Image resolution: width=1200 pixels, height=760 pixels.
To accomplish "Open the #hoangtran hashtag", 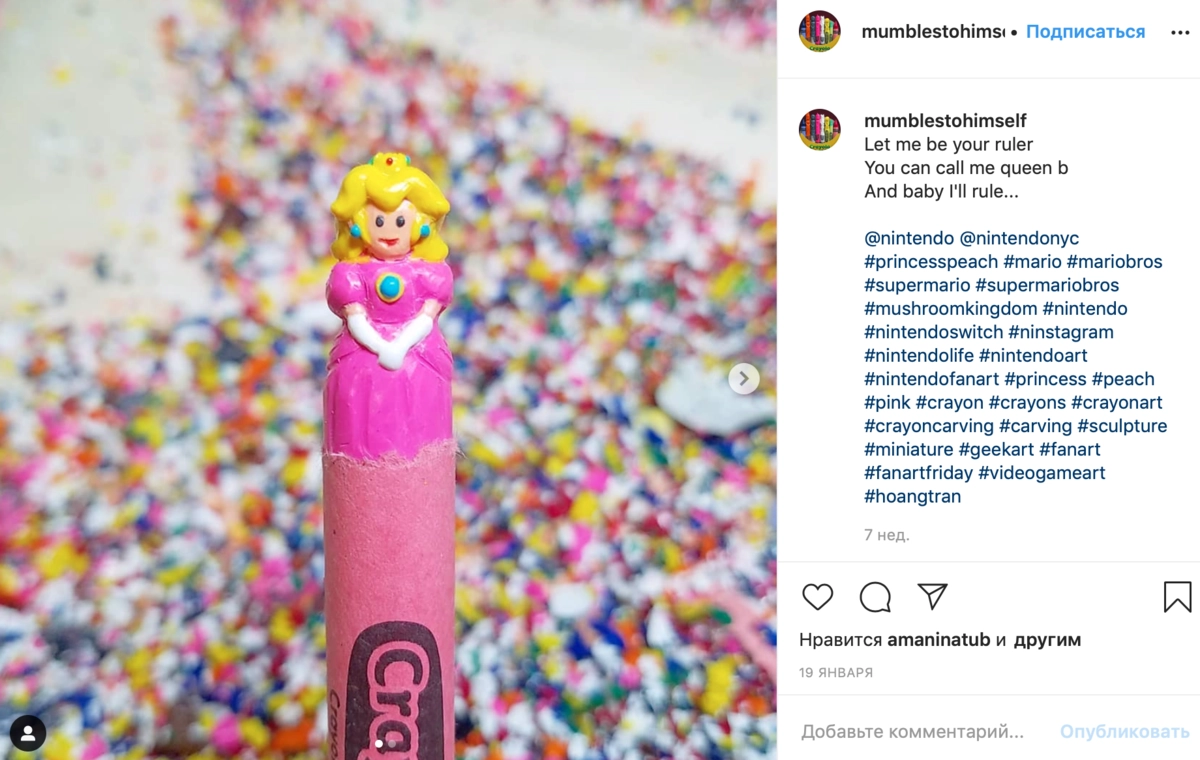I will point(912,496).
